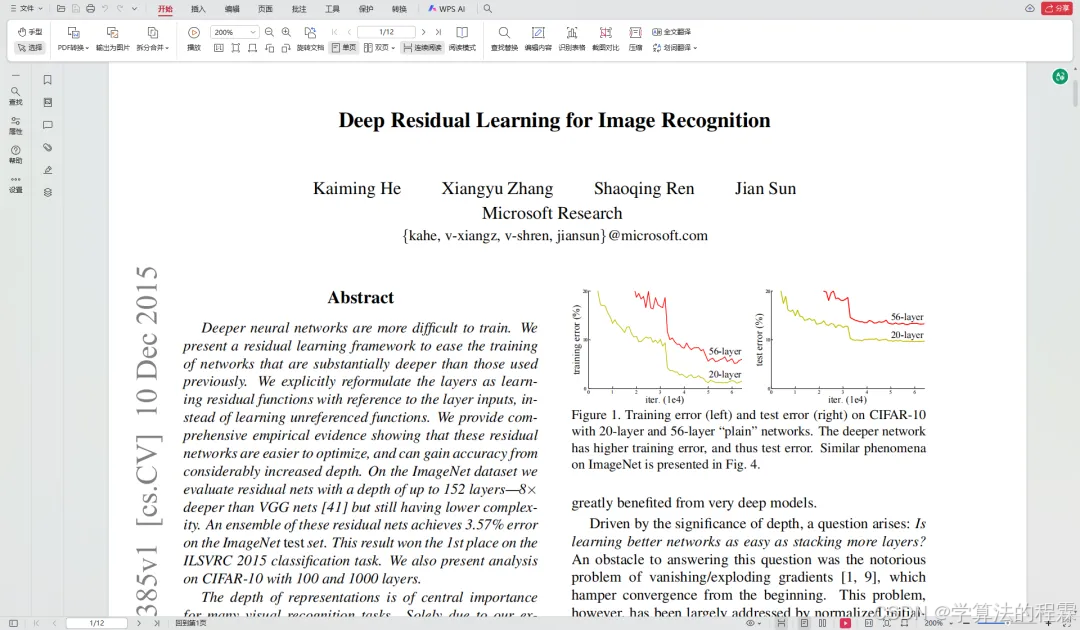Click the cloud sync icon
Viewport: 1080px width, 630px height.
1030,8
